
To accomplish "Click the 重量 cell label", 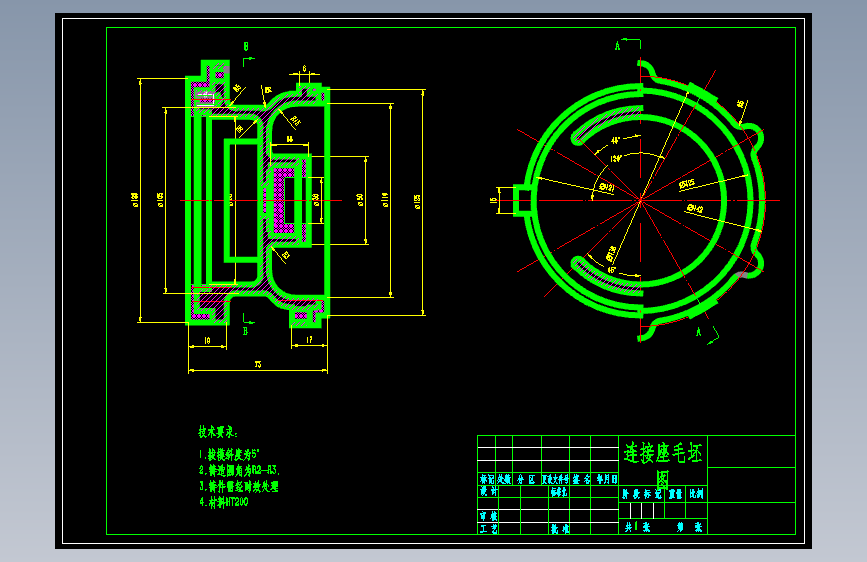I will pos(675,494).
